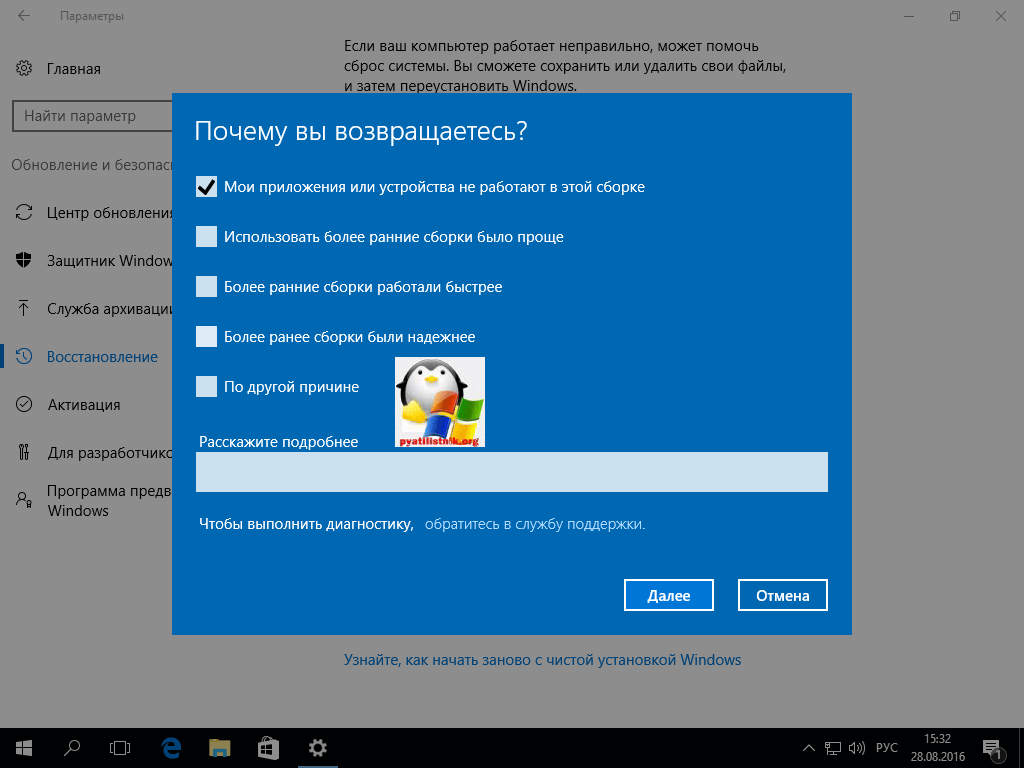Click the 'Расскажите подробнее' text field
Screen dimensions: 1024x768
(511, 472)
